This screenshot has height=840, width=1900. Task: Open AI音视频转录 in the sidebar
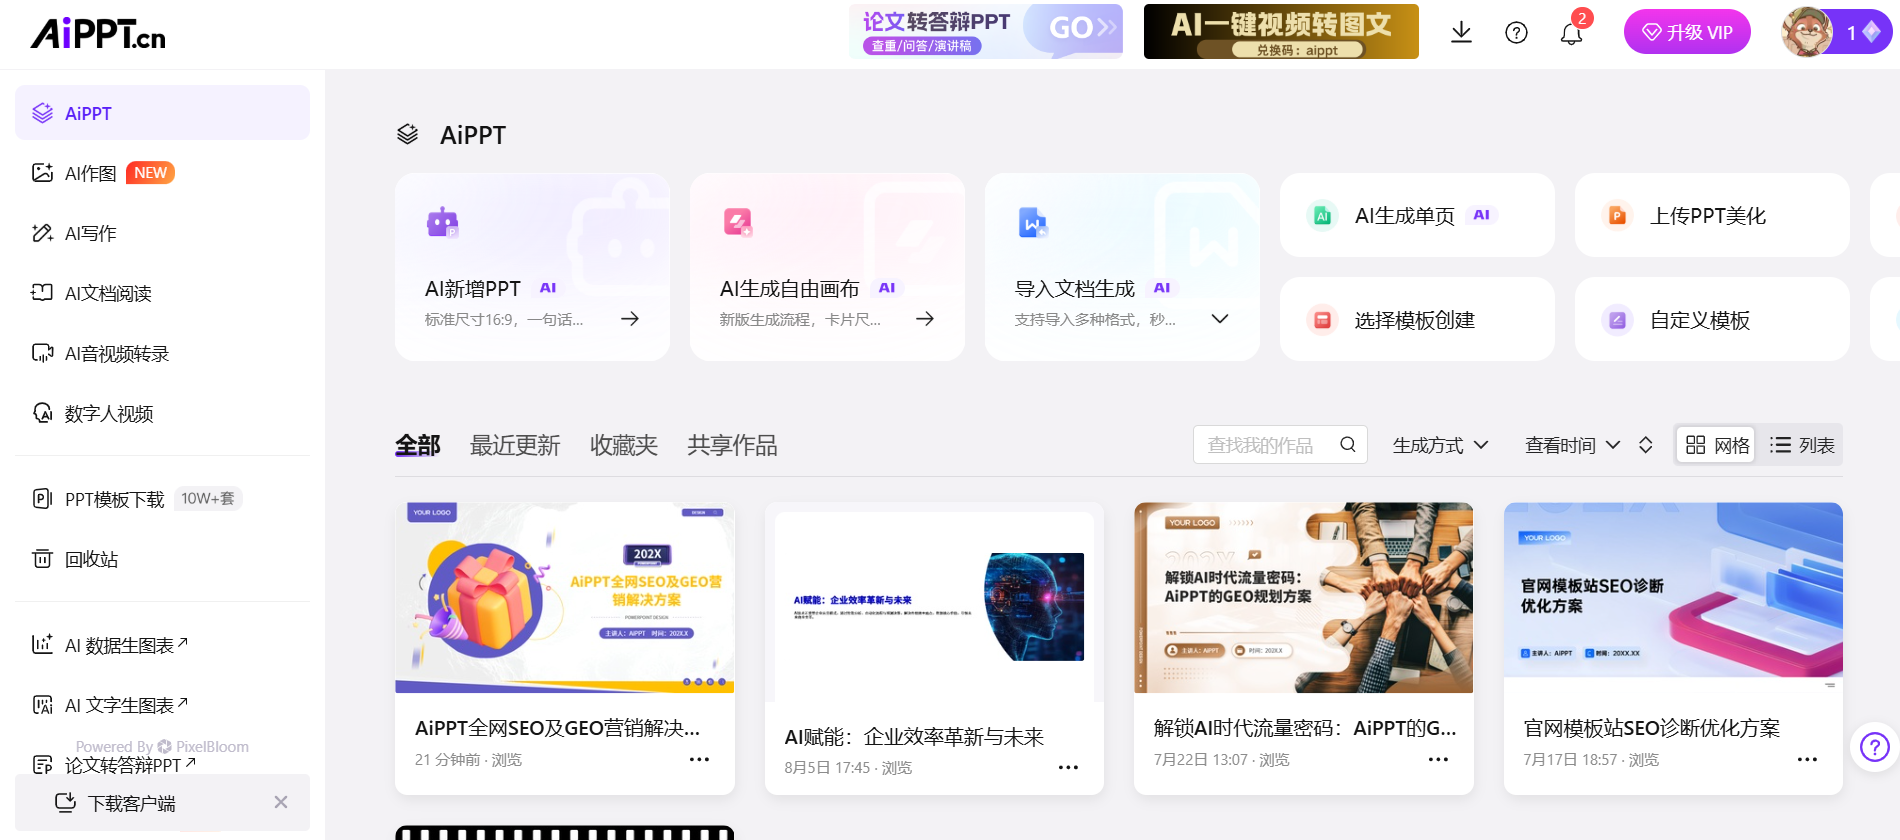pos(162,353)
